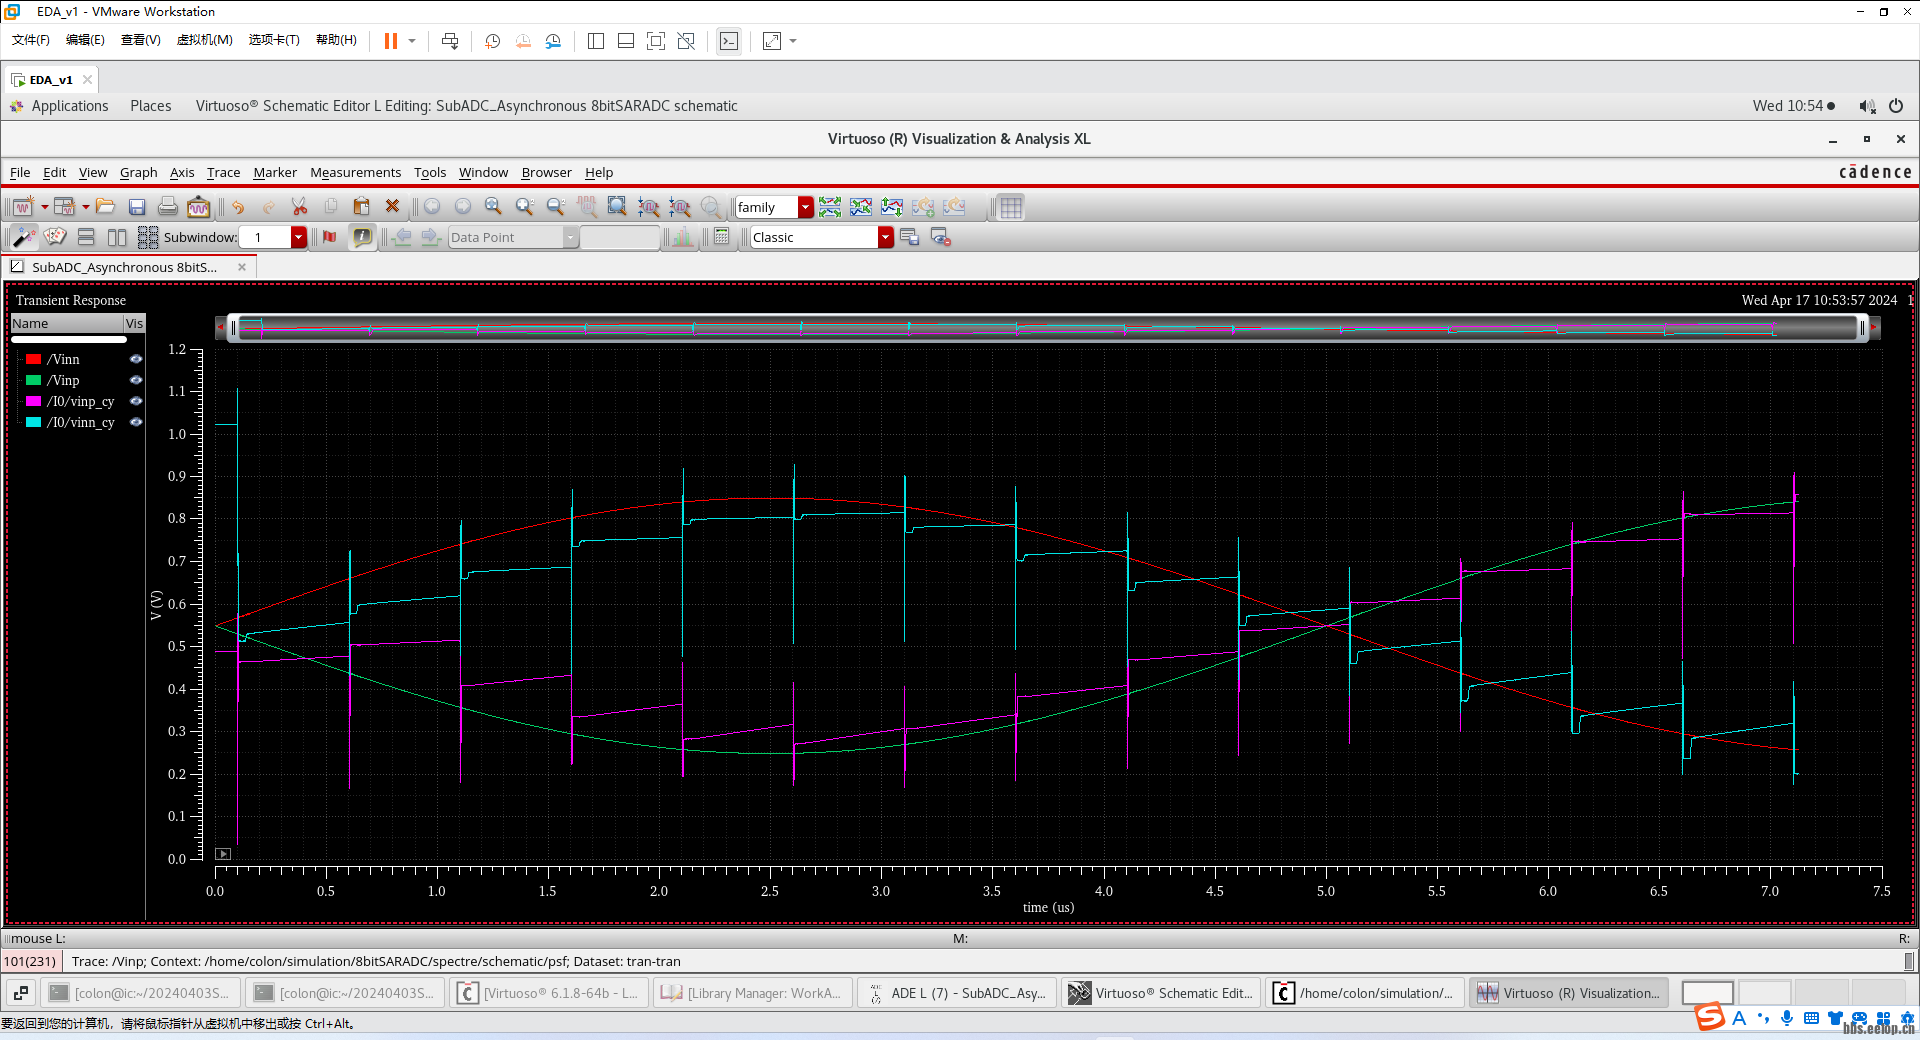Open the calculator icon
The width and height of the screenshot is (1920, 1040).
pos(722,237)
